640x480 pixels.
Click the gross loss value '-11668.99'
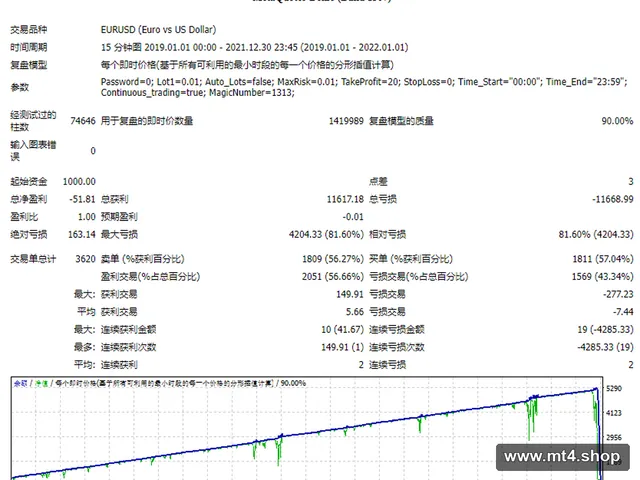coord(613,199)
